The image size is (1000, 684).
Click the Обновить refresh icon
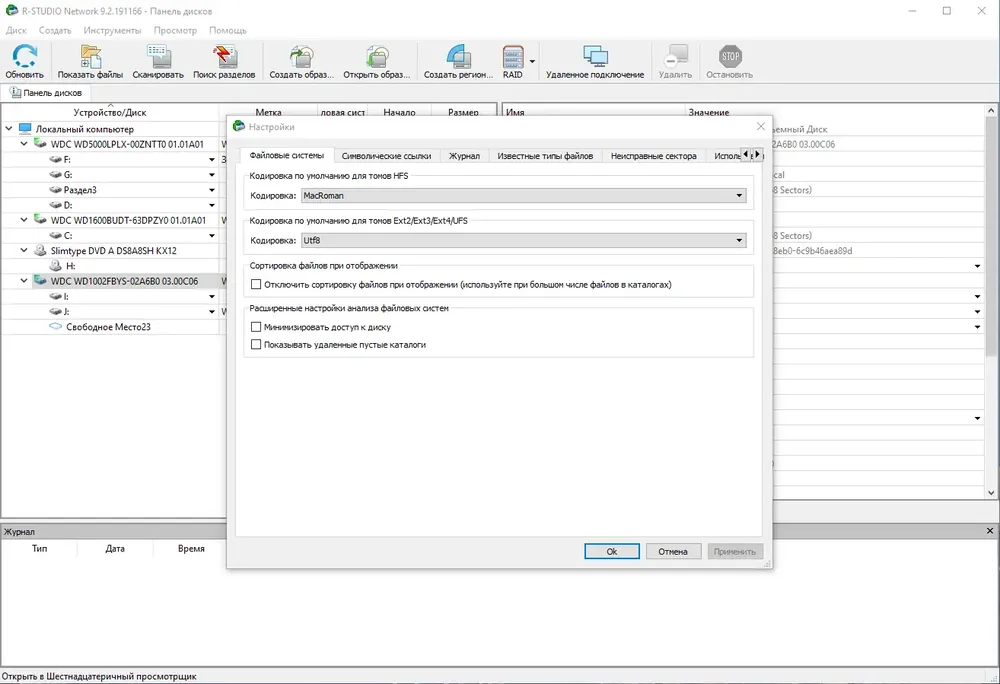pyautogui.click(x=24, y=56)
